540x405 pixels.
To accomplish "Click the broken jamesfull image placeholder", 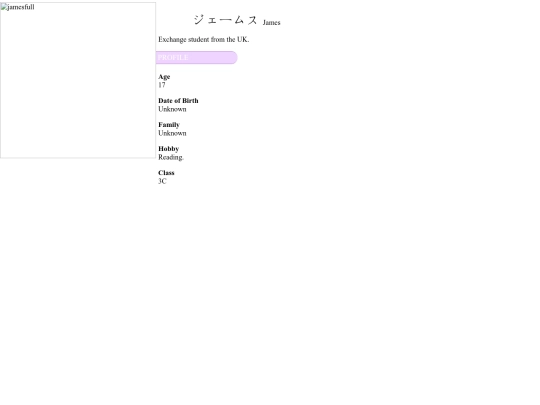I will pyautogui.click(x=78, y=80).
